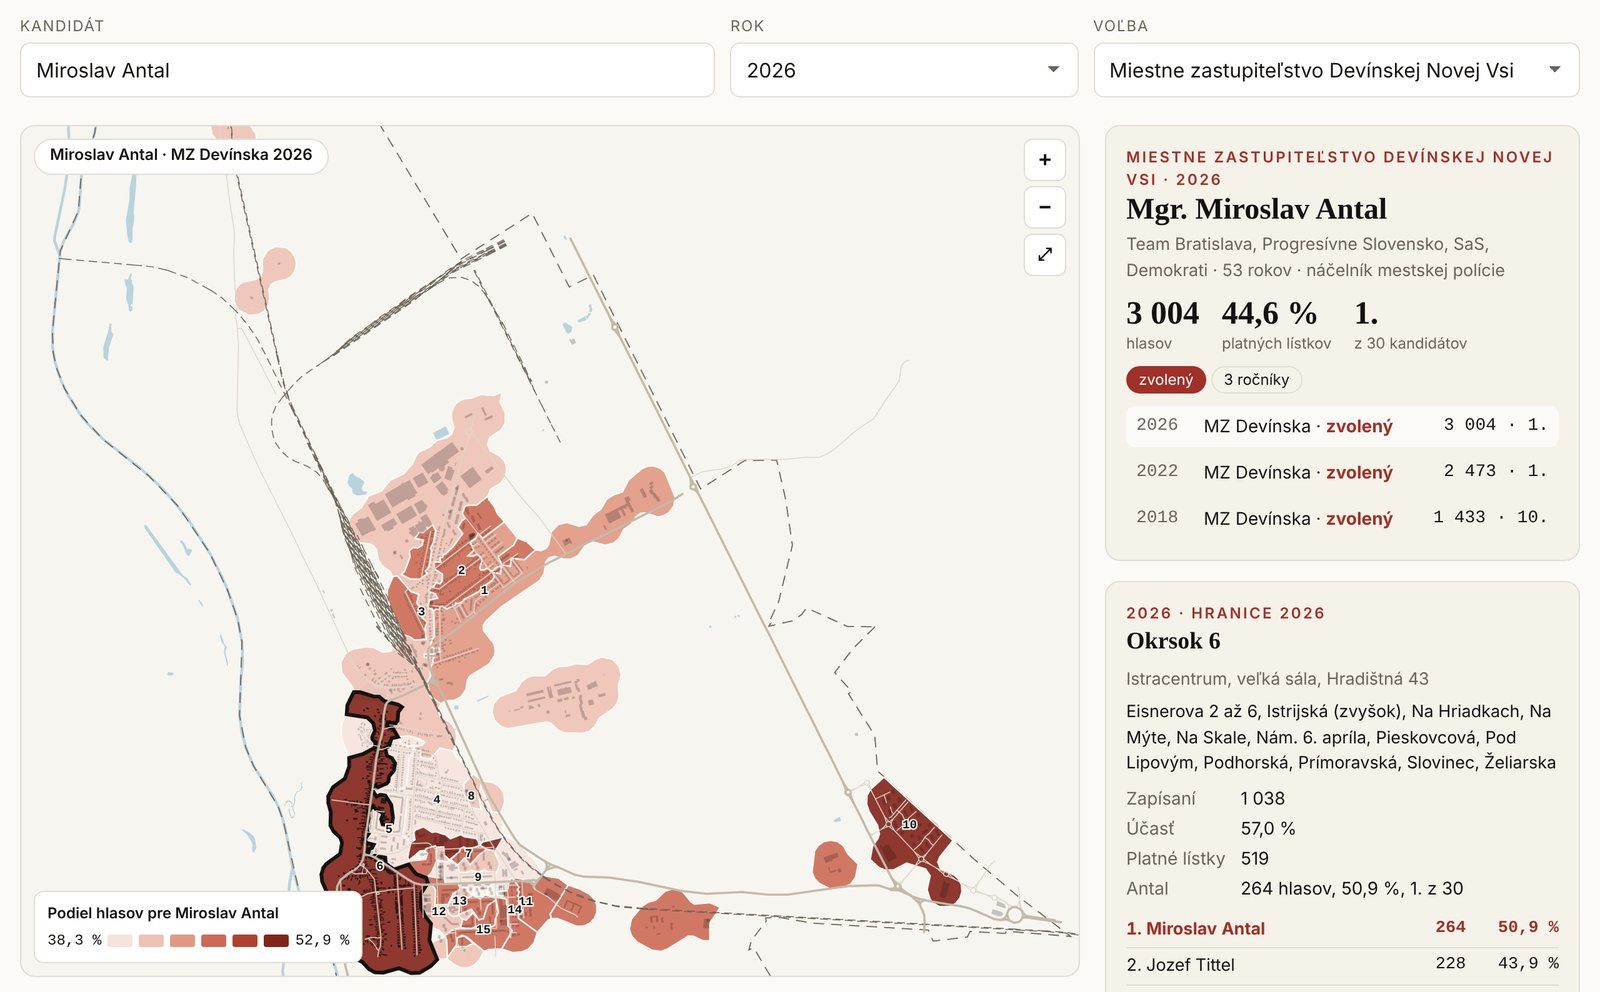
Task: Click the Zapísaní 1 038 value
Action: pyautogui.click(x=1263, y=798)
